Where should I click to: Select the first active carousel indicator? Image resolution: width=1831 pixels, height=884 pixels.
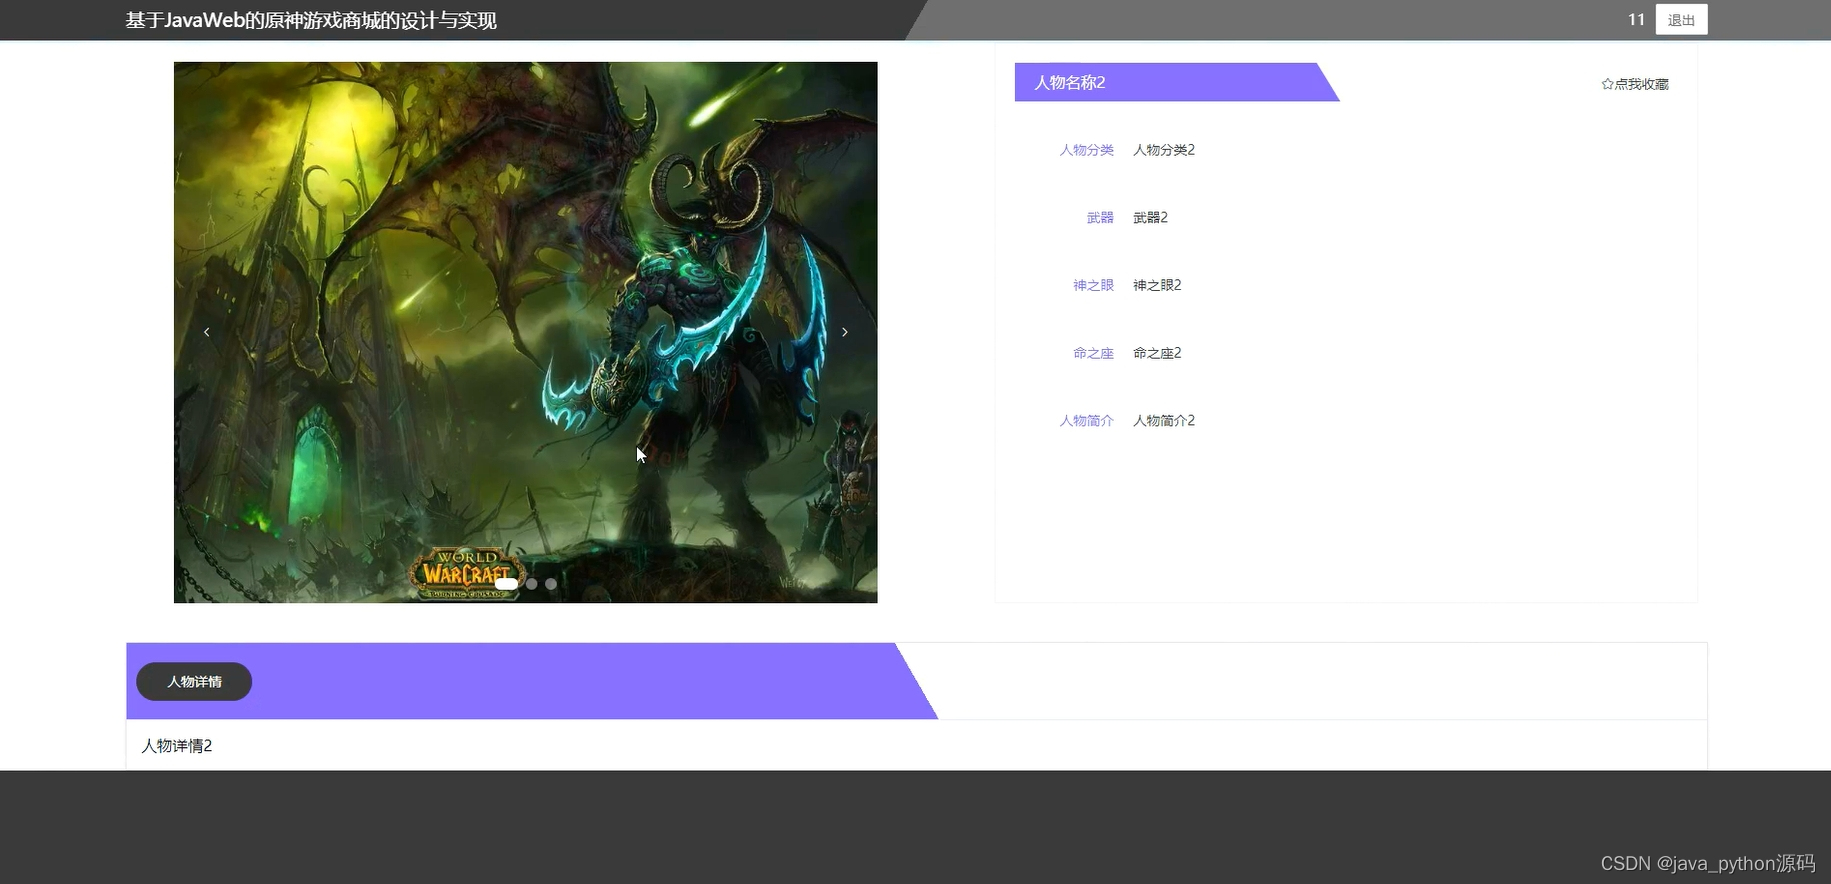(x=507, y=584)
